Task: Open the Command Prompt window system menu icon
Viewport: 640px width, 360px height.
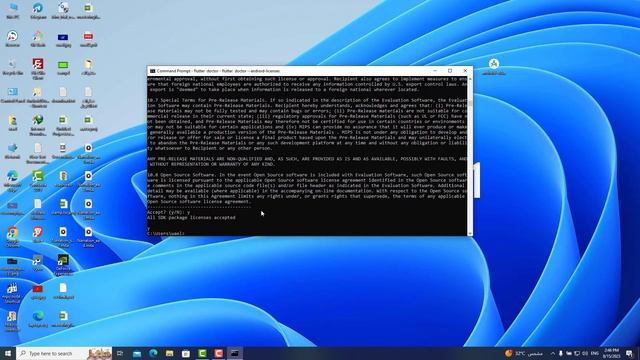Action: 152,71
